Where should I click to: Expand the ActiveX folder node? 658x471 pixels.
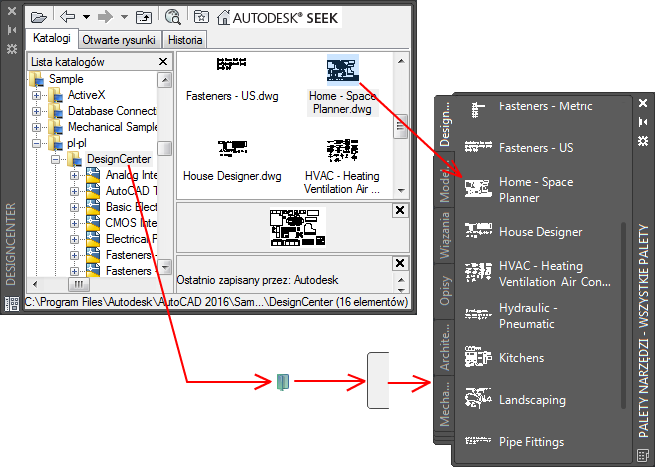tap(37, 95)
